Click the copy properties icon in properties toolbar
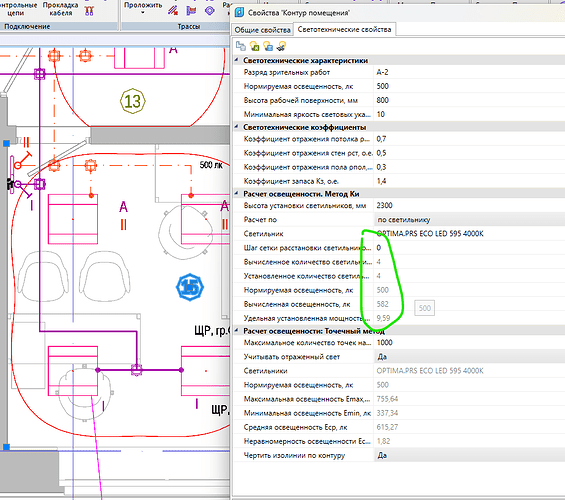The height and width of the screenshot is (500, 565). 241,46
